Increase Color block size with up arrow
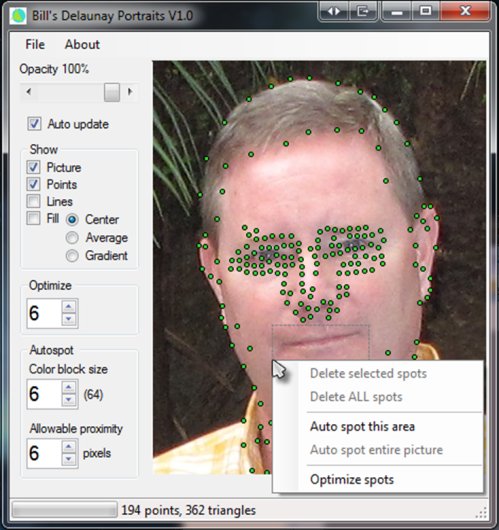Viewport: 499px width, 530px height. pos(69,387)
